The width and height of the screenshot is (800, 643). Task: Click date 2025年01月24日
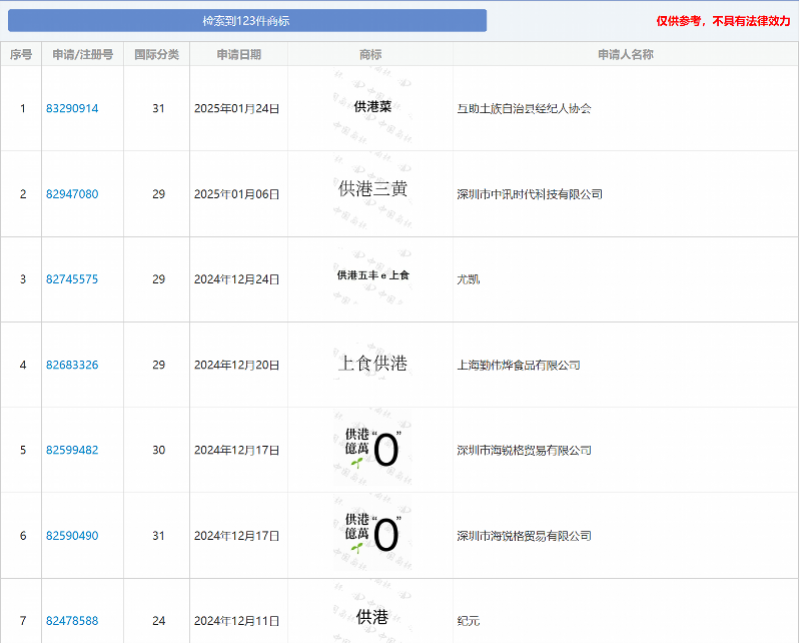237,108
